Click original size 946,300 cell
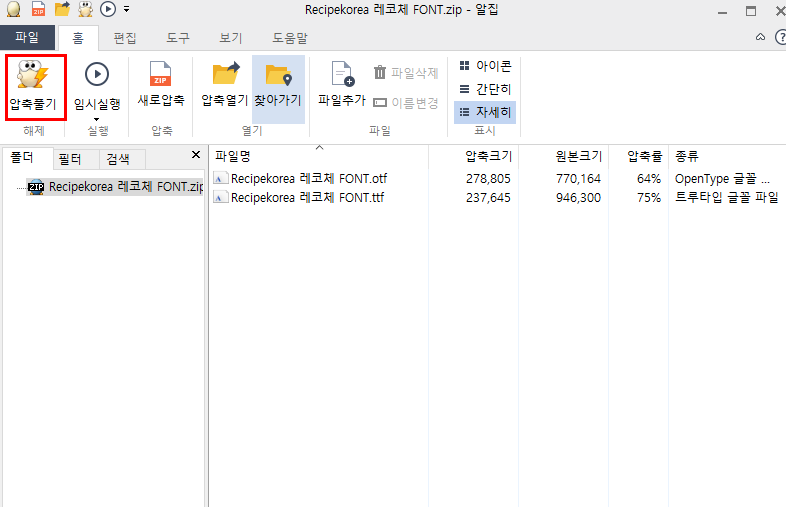The image size is (786, 507). pos(578,198)
